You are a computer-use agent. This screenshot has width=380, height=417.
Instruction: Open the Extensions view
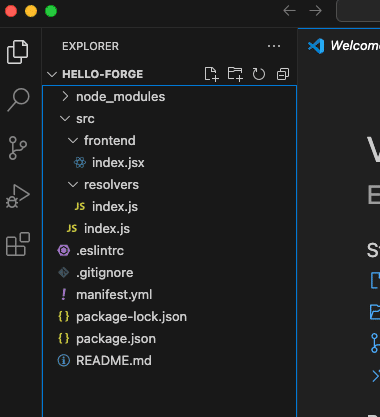[18, 244]
